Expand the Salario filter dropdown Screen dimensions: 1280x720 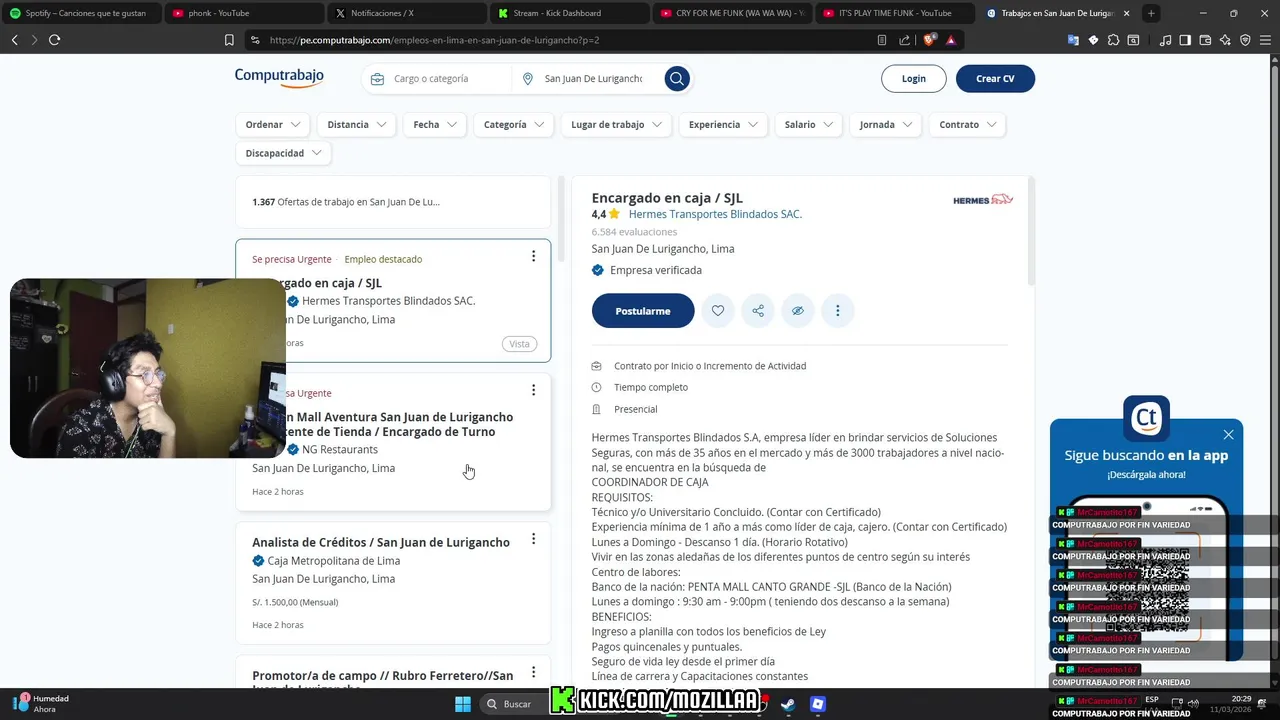(x=808, y=125)
